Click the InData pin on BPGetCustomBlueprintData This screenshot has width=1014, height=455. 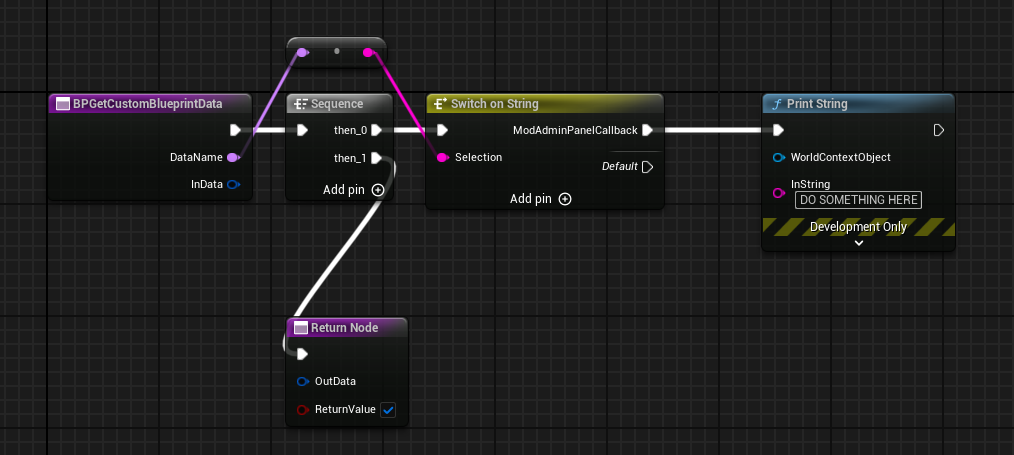[233, 184]
